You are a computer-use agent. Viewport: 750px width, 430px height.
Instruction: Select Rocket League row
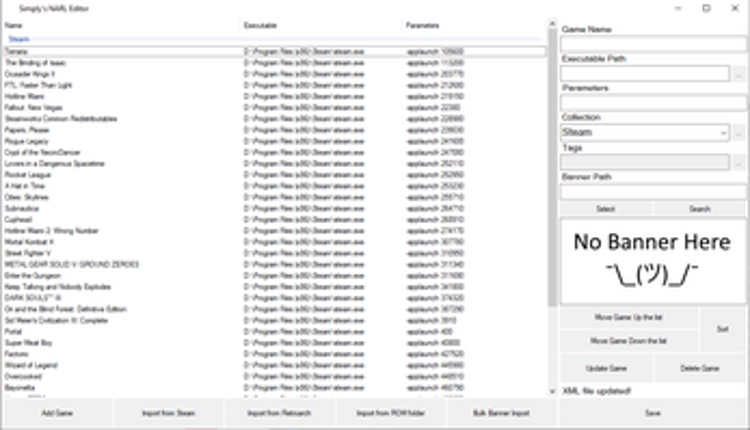[274, 175]
